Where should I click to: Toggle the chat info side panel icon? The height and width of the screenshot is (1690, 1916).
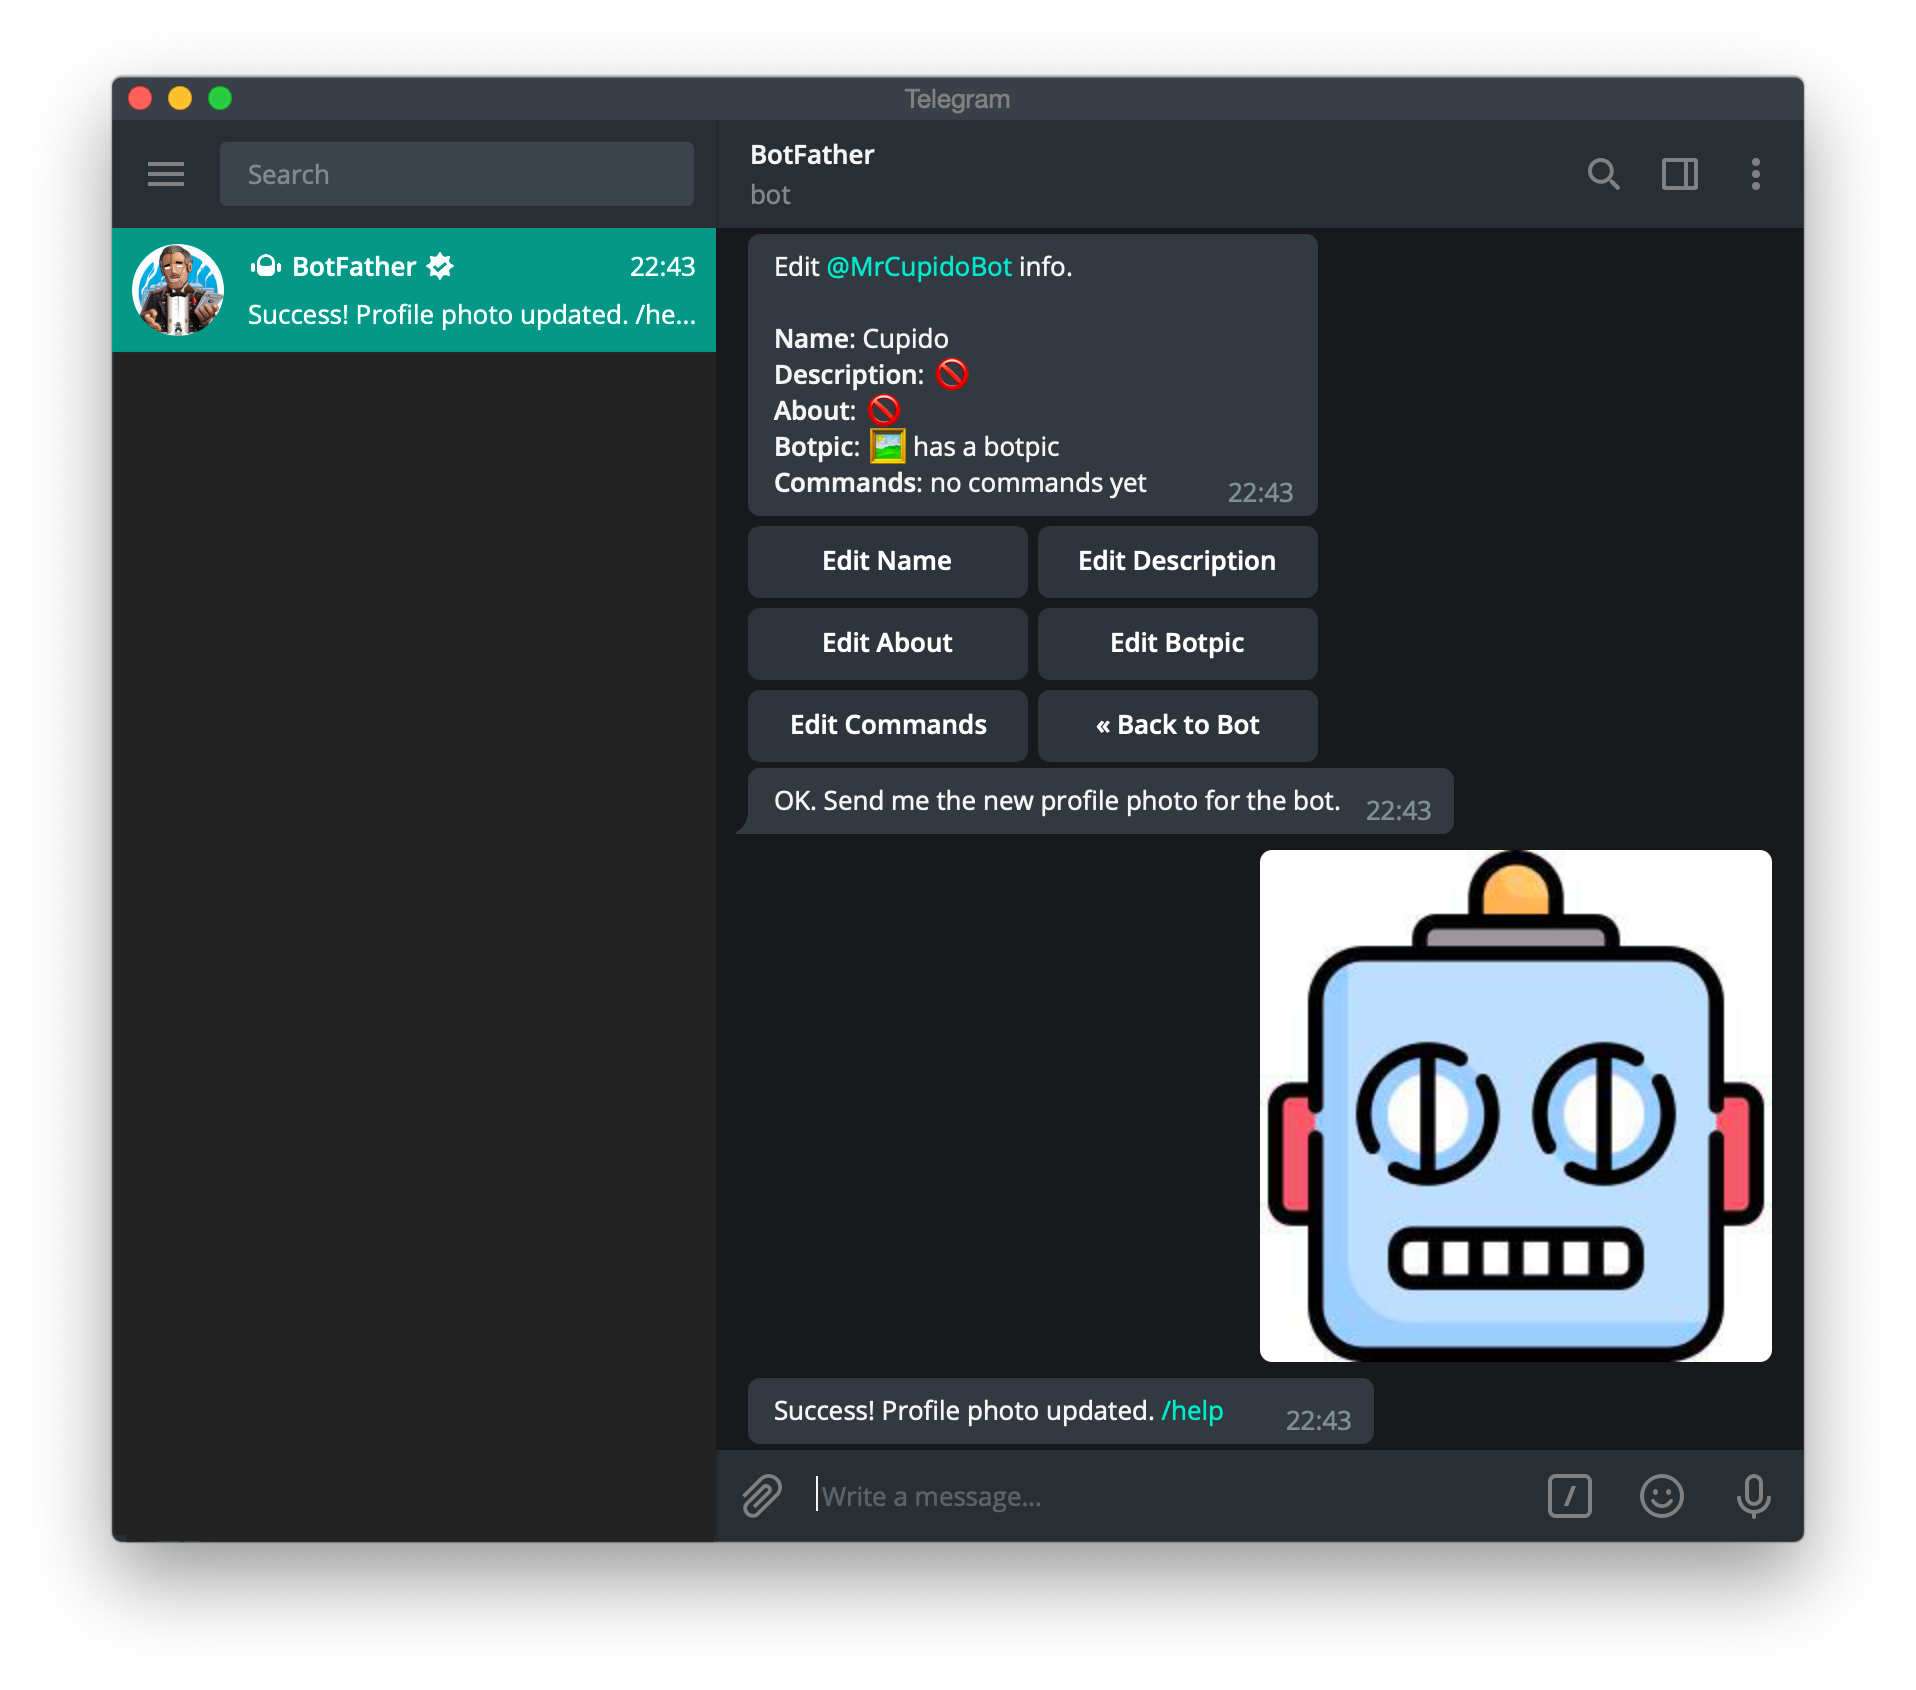click(x=1680, y=174)
